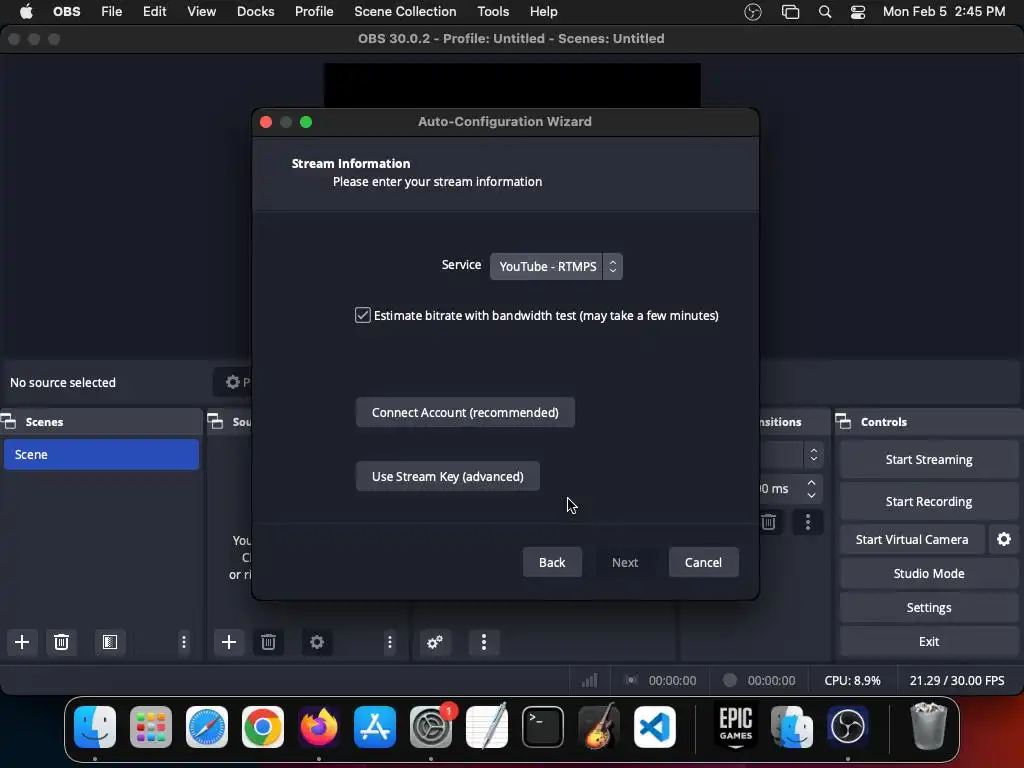Open the audio mixer three-dot menu

(x=484, y=642)
